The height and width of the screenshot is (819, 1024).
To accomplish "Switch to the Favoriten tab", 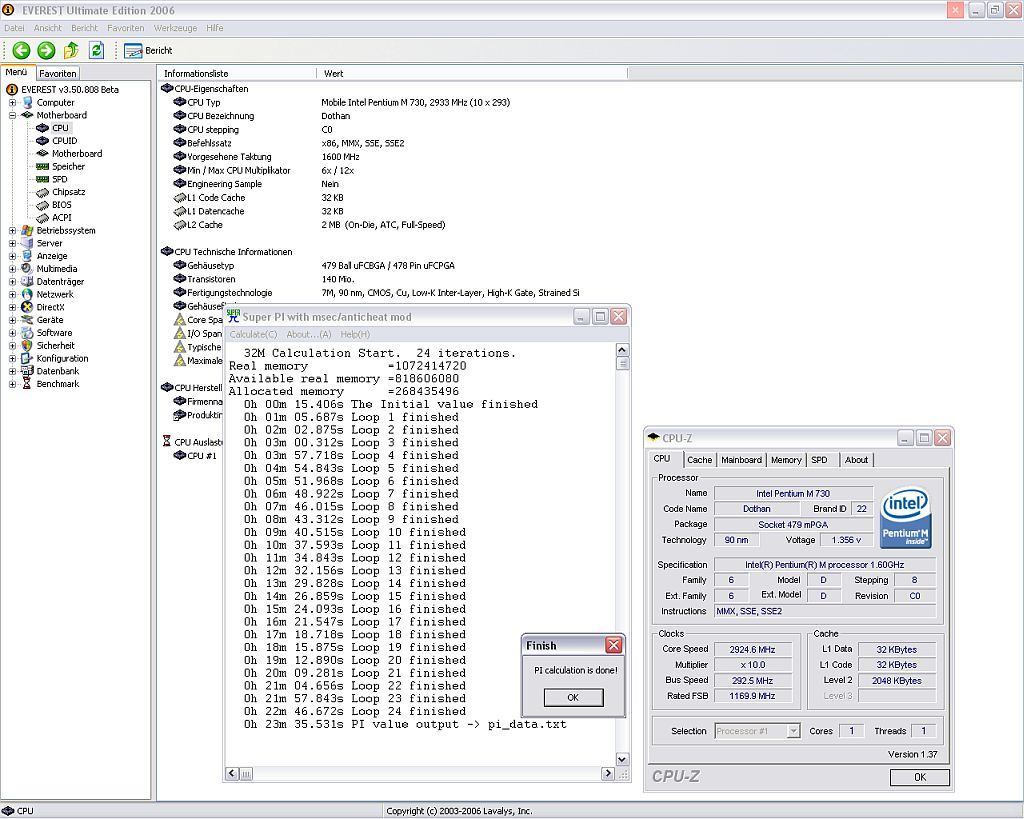I will pyautogui.click(x=57, y=73).
